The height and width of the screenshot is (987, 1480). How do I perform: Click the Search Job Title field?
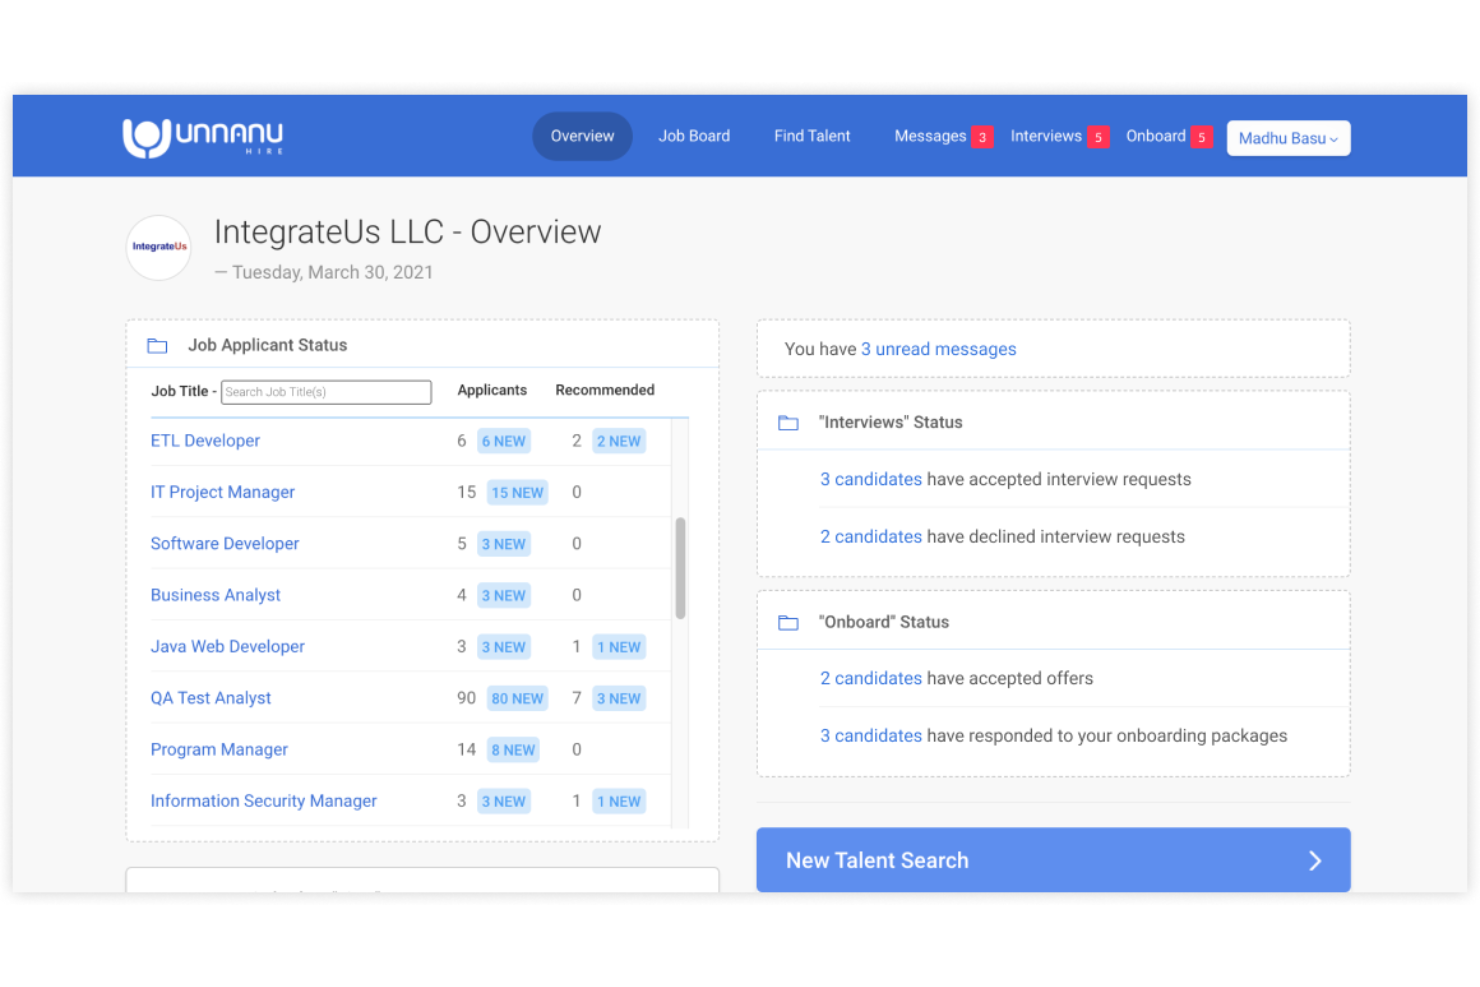[x=326, y=392]
